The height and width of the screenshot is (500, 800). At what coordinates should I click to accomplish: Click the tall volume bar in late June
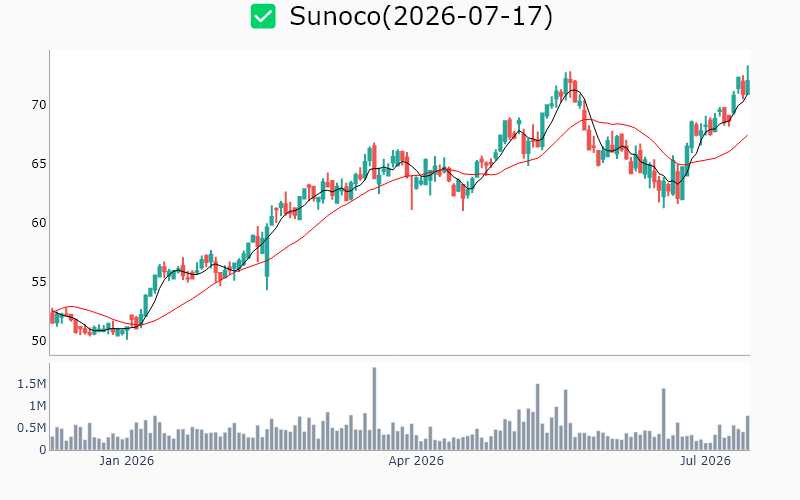tap(663, 419)
